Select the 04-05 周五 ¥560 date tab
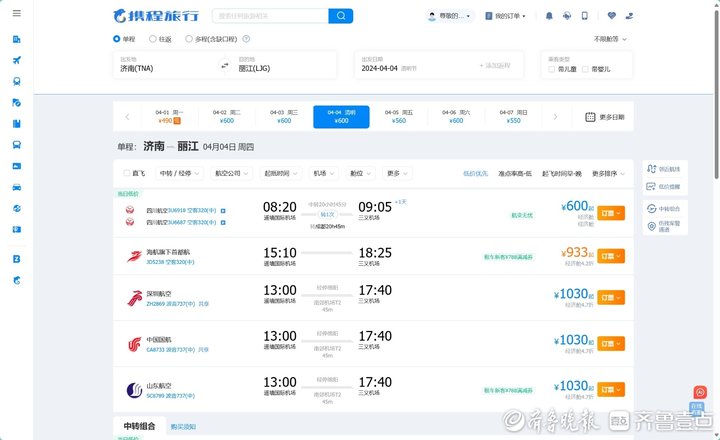 pyautogui.click(x=399, y=117)
